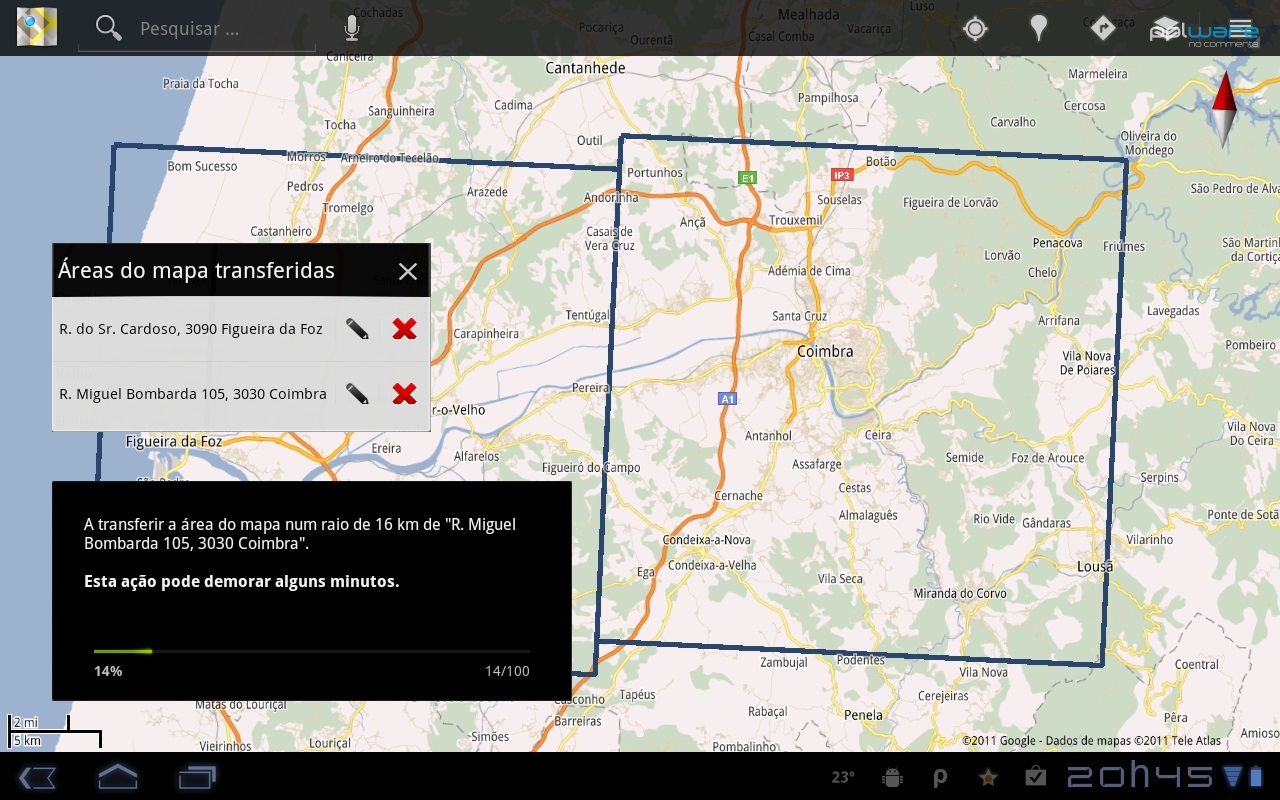Edit the Figueira da Foz area entry

pos(357,328)
